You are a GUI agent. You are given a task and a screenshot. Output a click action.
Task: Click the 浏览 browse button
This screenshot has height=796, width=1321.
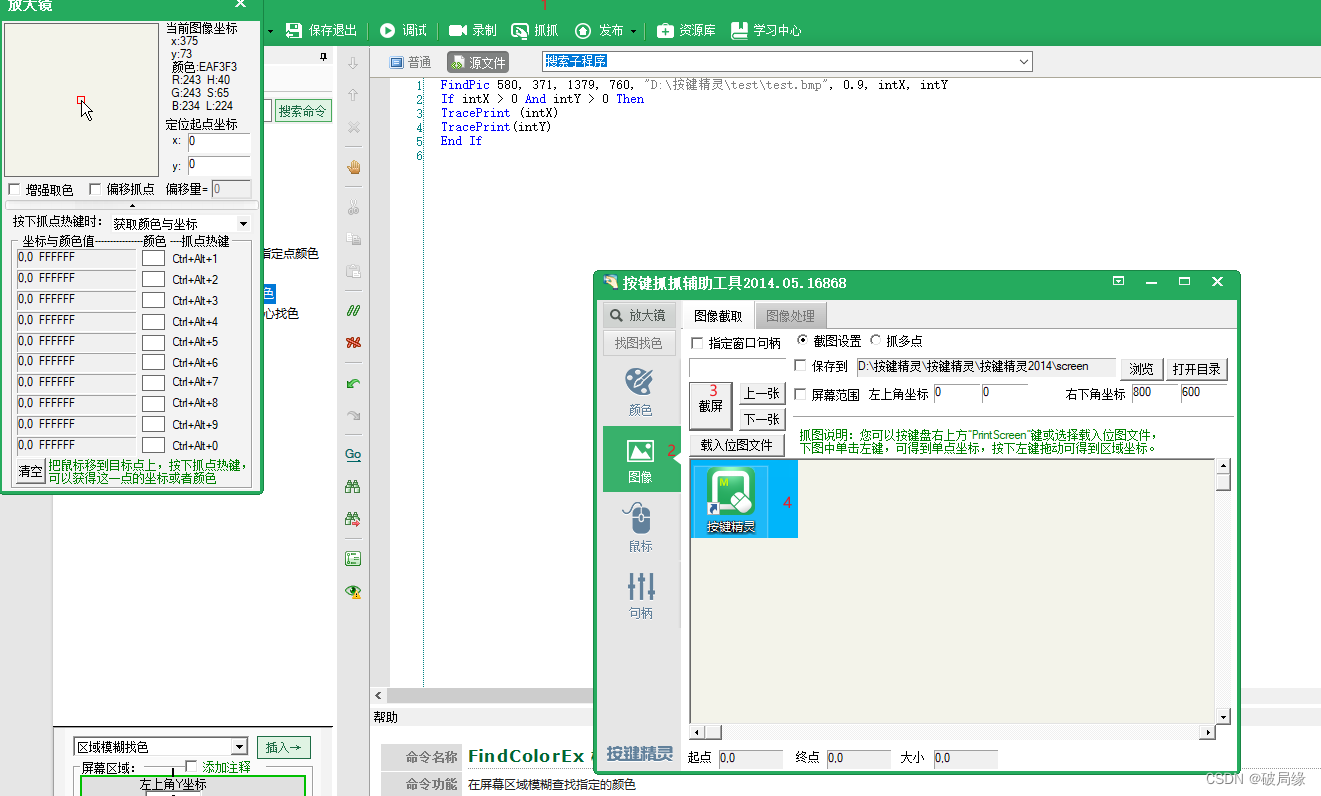pyautogui.click(x=1141, y=369)
